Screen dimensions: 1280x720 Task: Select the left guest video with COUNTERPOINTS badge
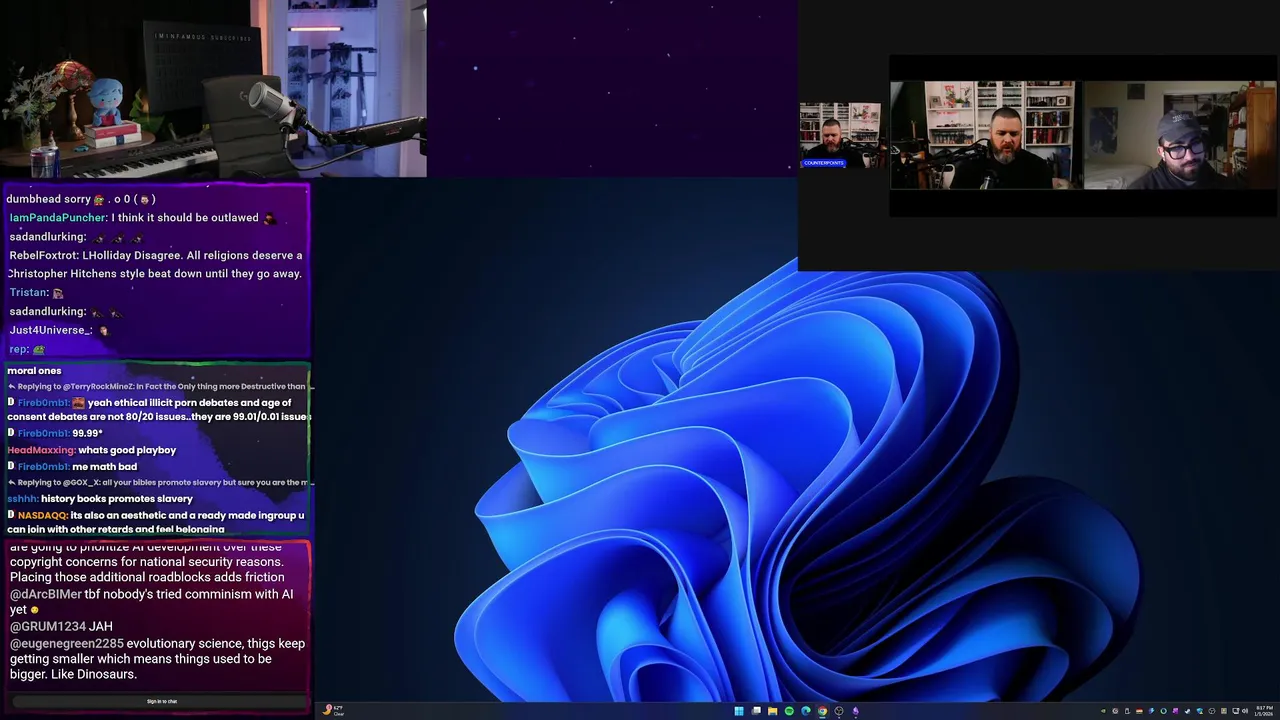point(840,135)
